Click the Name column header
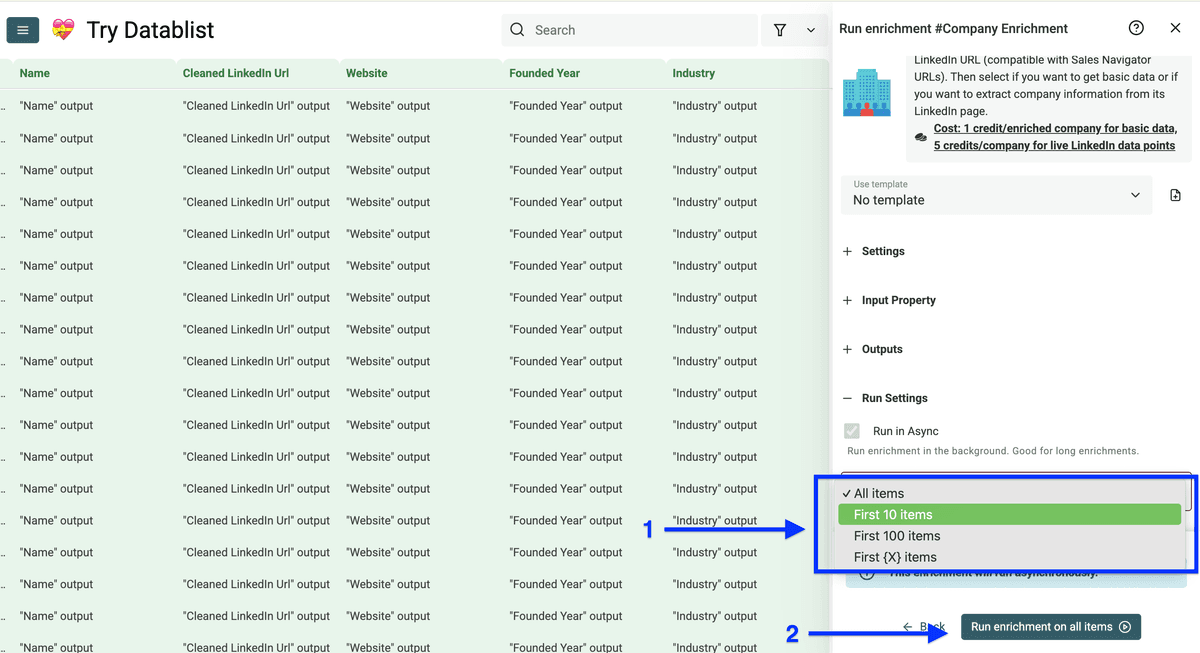The width and height of the screenshot is (1200, 653). pyautogui.click(x=35, y=73)
